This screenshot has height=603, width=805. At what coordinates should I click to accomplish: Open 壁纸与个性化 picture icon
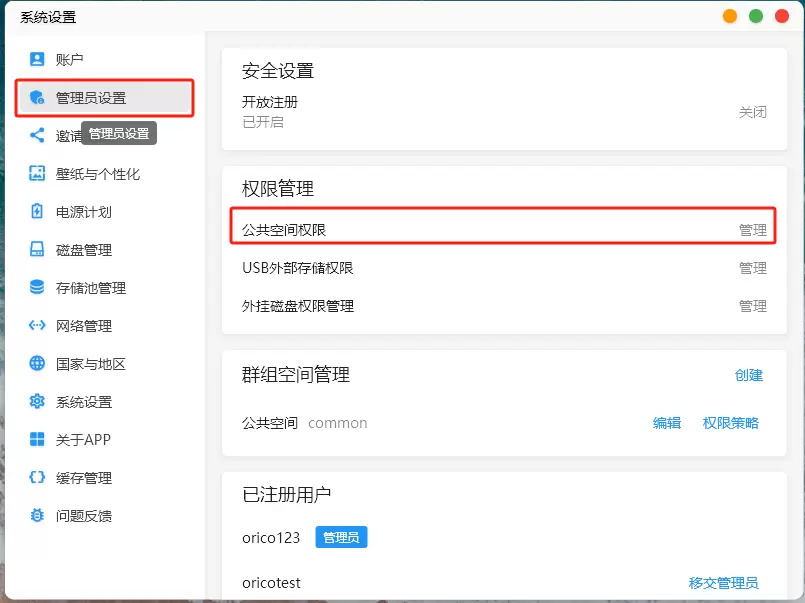point(37,173)
